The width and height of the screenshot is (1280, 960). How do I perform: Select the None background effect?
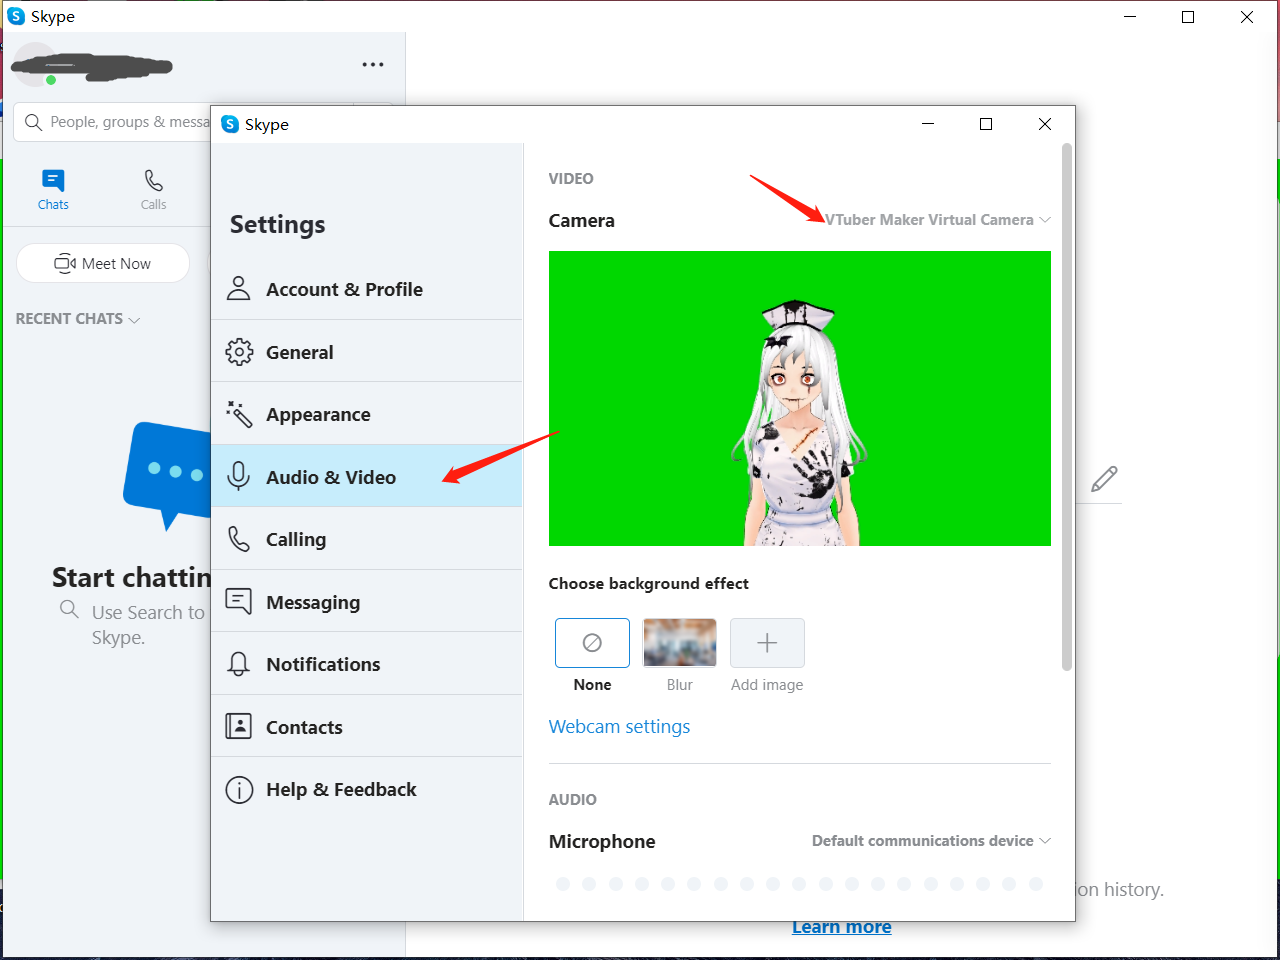click(592, 643)
